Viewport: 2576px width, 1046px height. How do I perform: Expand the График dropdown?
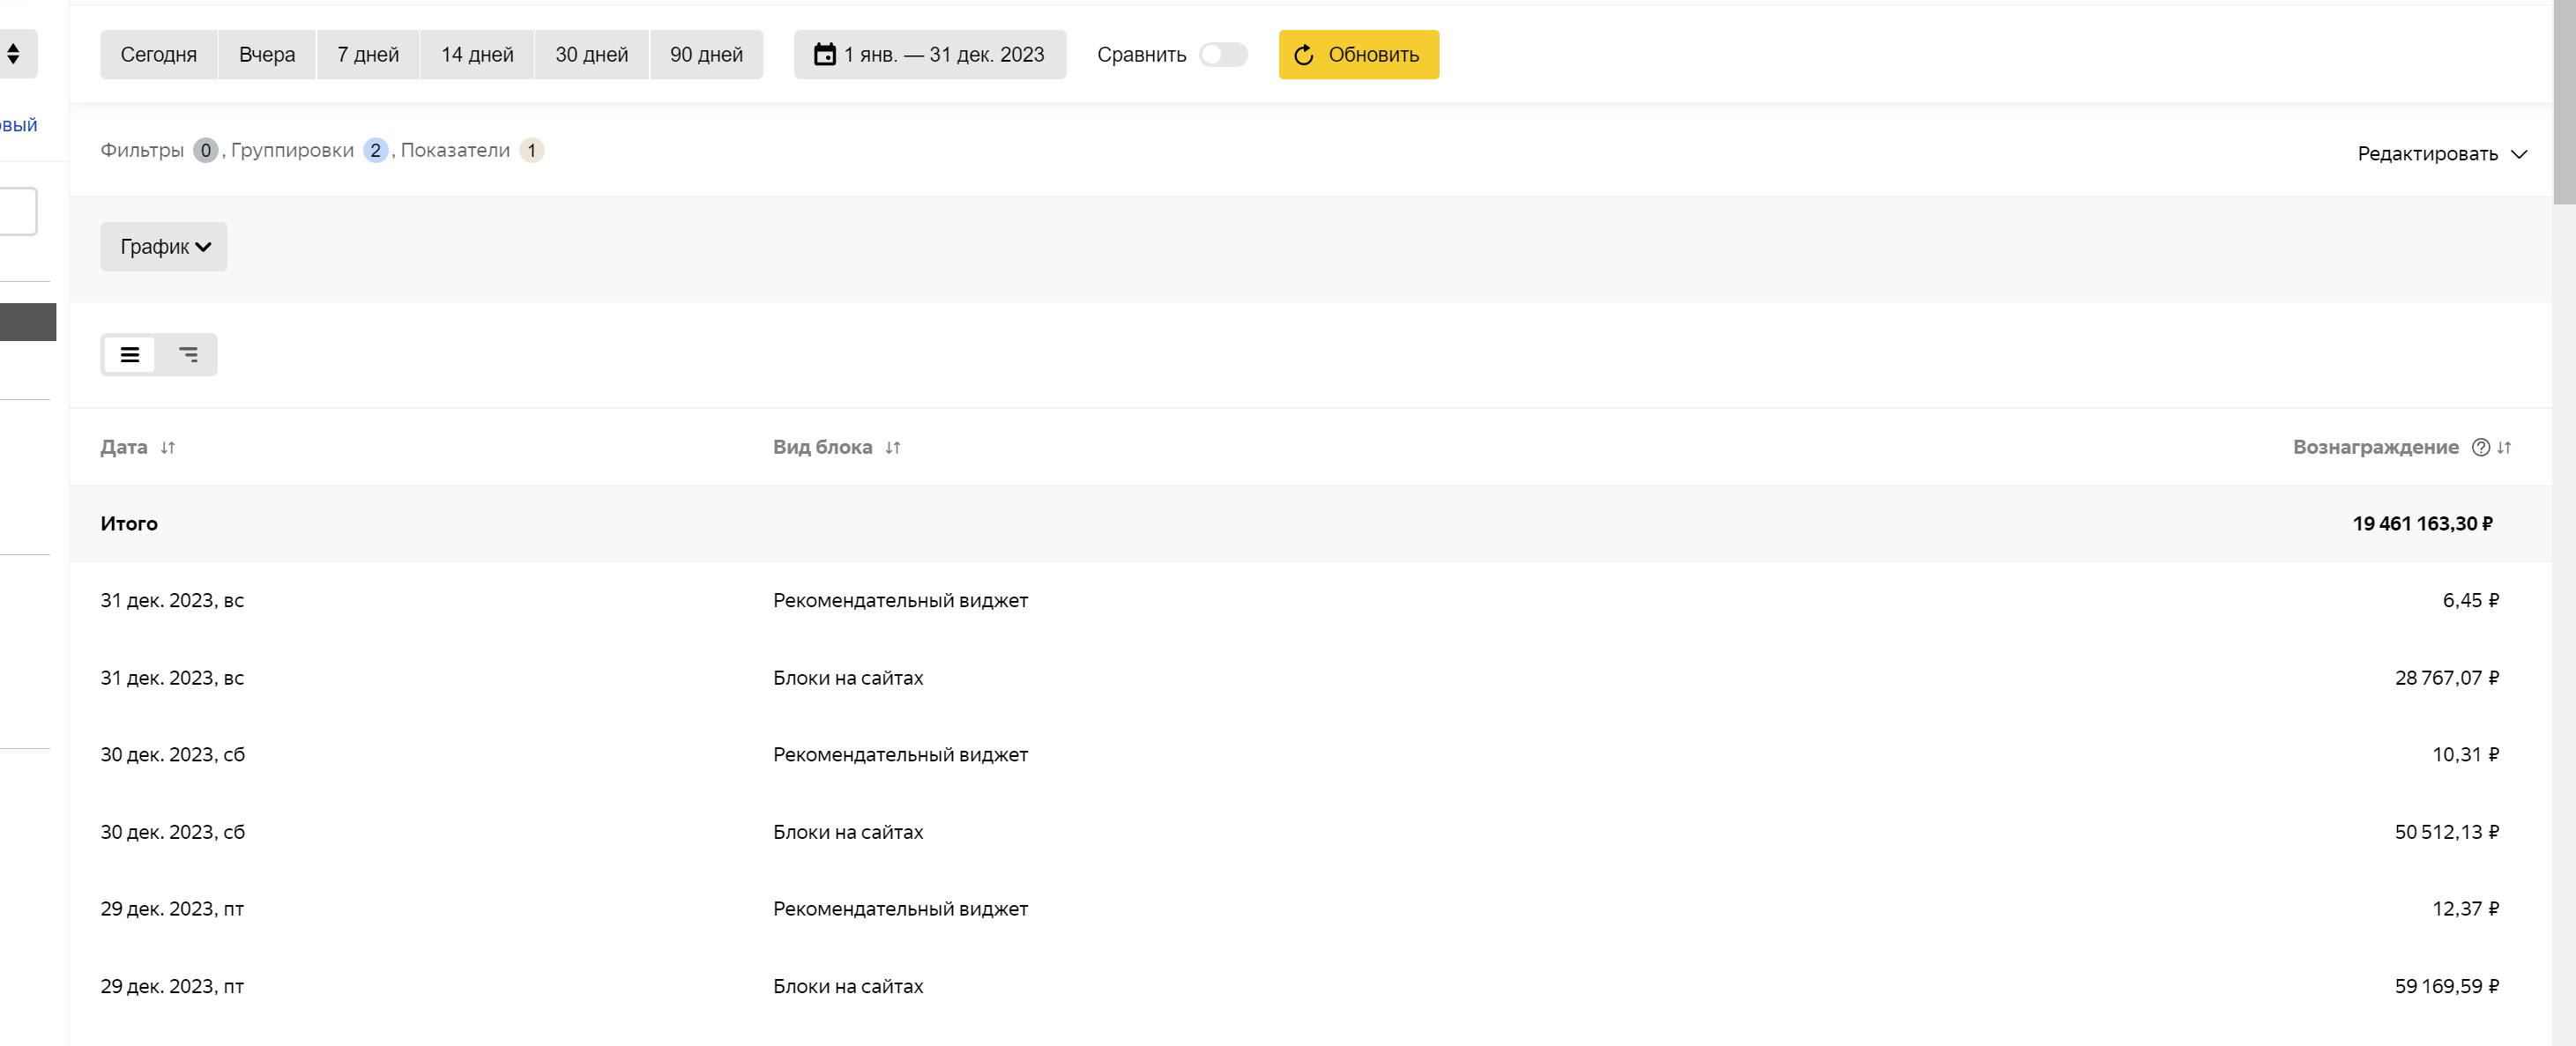(163, 246)
